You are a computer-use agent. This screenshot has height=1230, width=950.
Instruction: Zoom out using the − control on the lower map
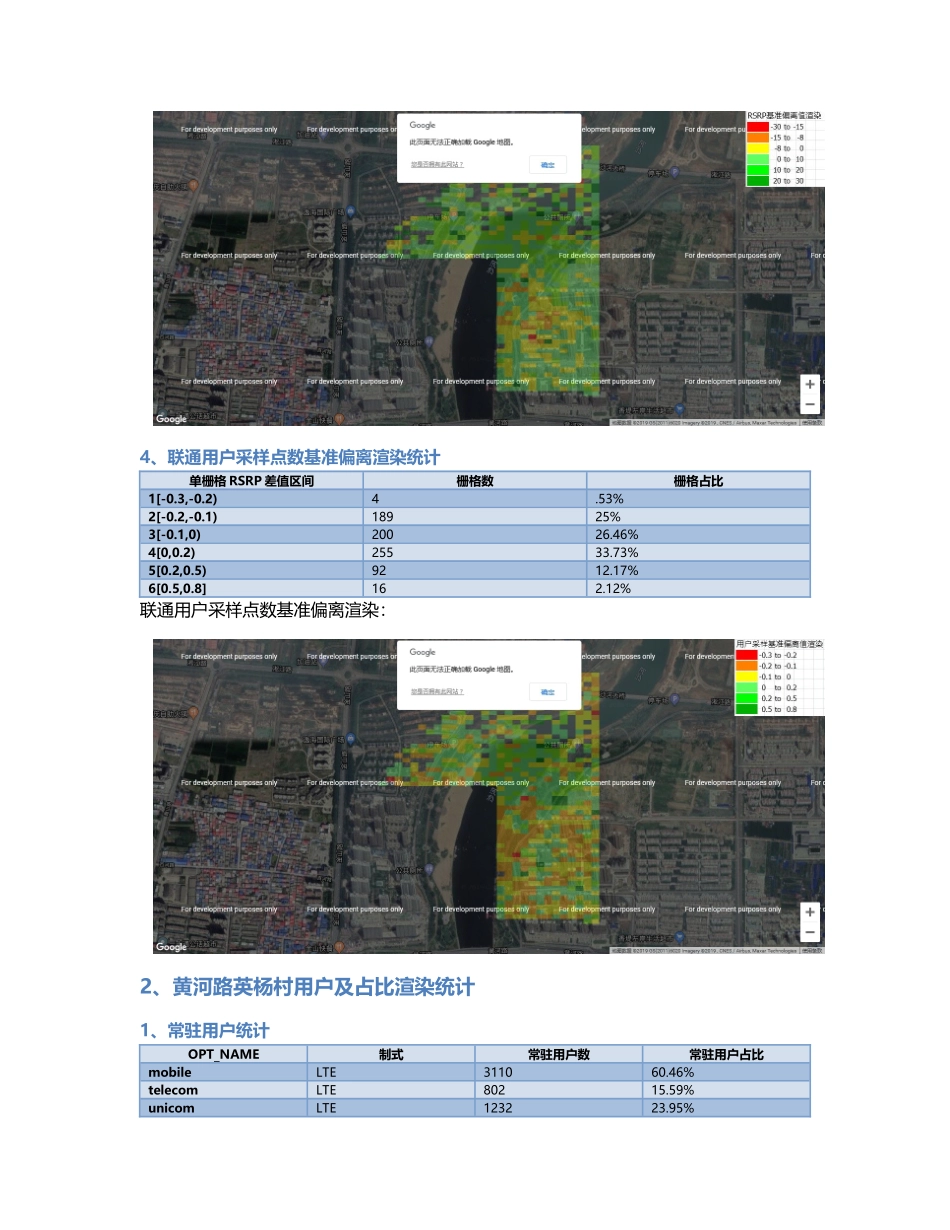[809, 931]
